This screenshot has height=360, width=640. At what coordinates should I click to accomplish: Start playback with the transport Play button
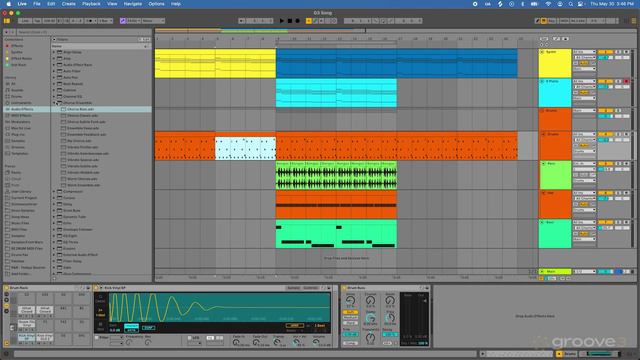(x=282, y=21)
